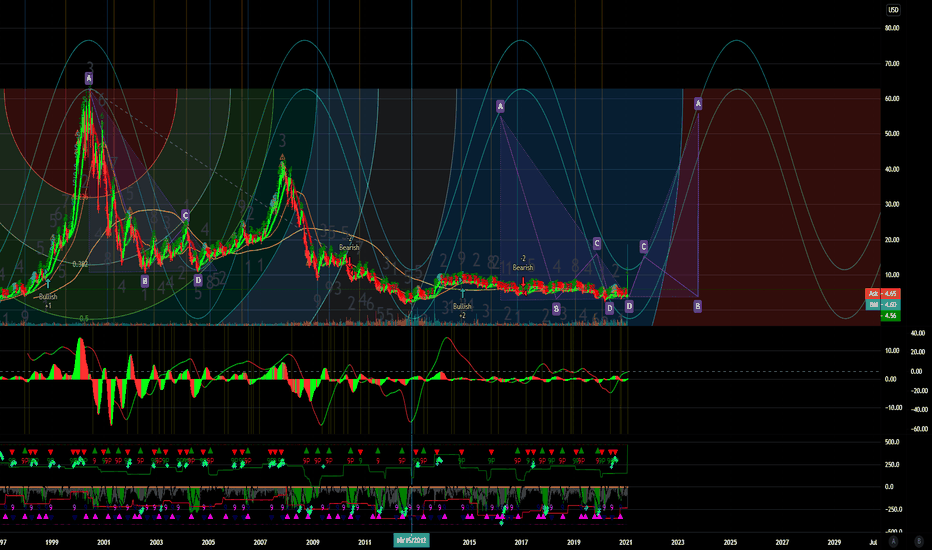The height and width of the screenshot is (550, 932).
Task: Select the A pattern point above year 2024
Action: (698, 103)
